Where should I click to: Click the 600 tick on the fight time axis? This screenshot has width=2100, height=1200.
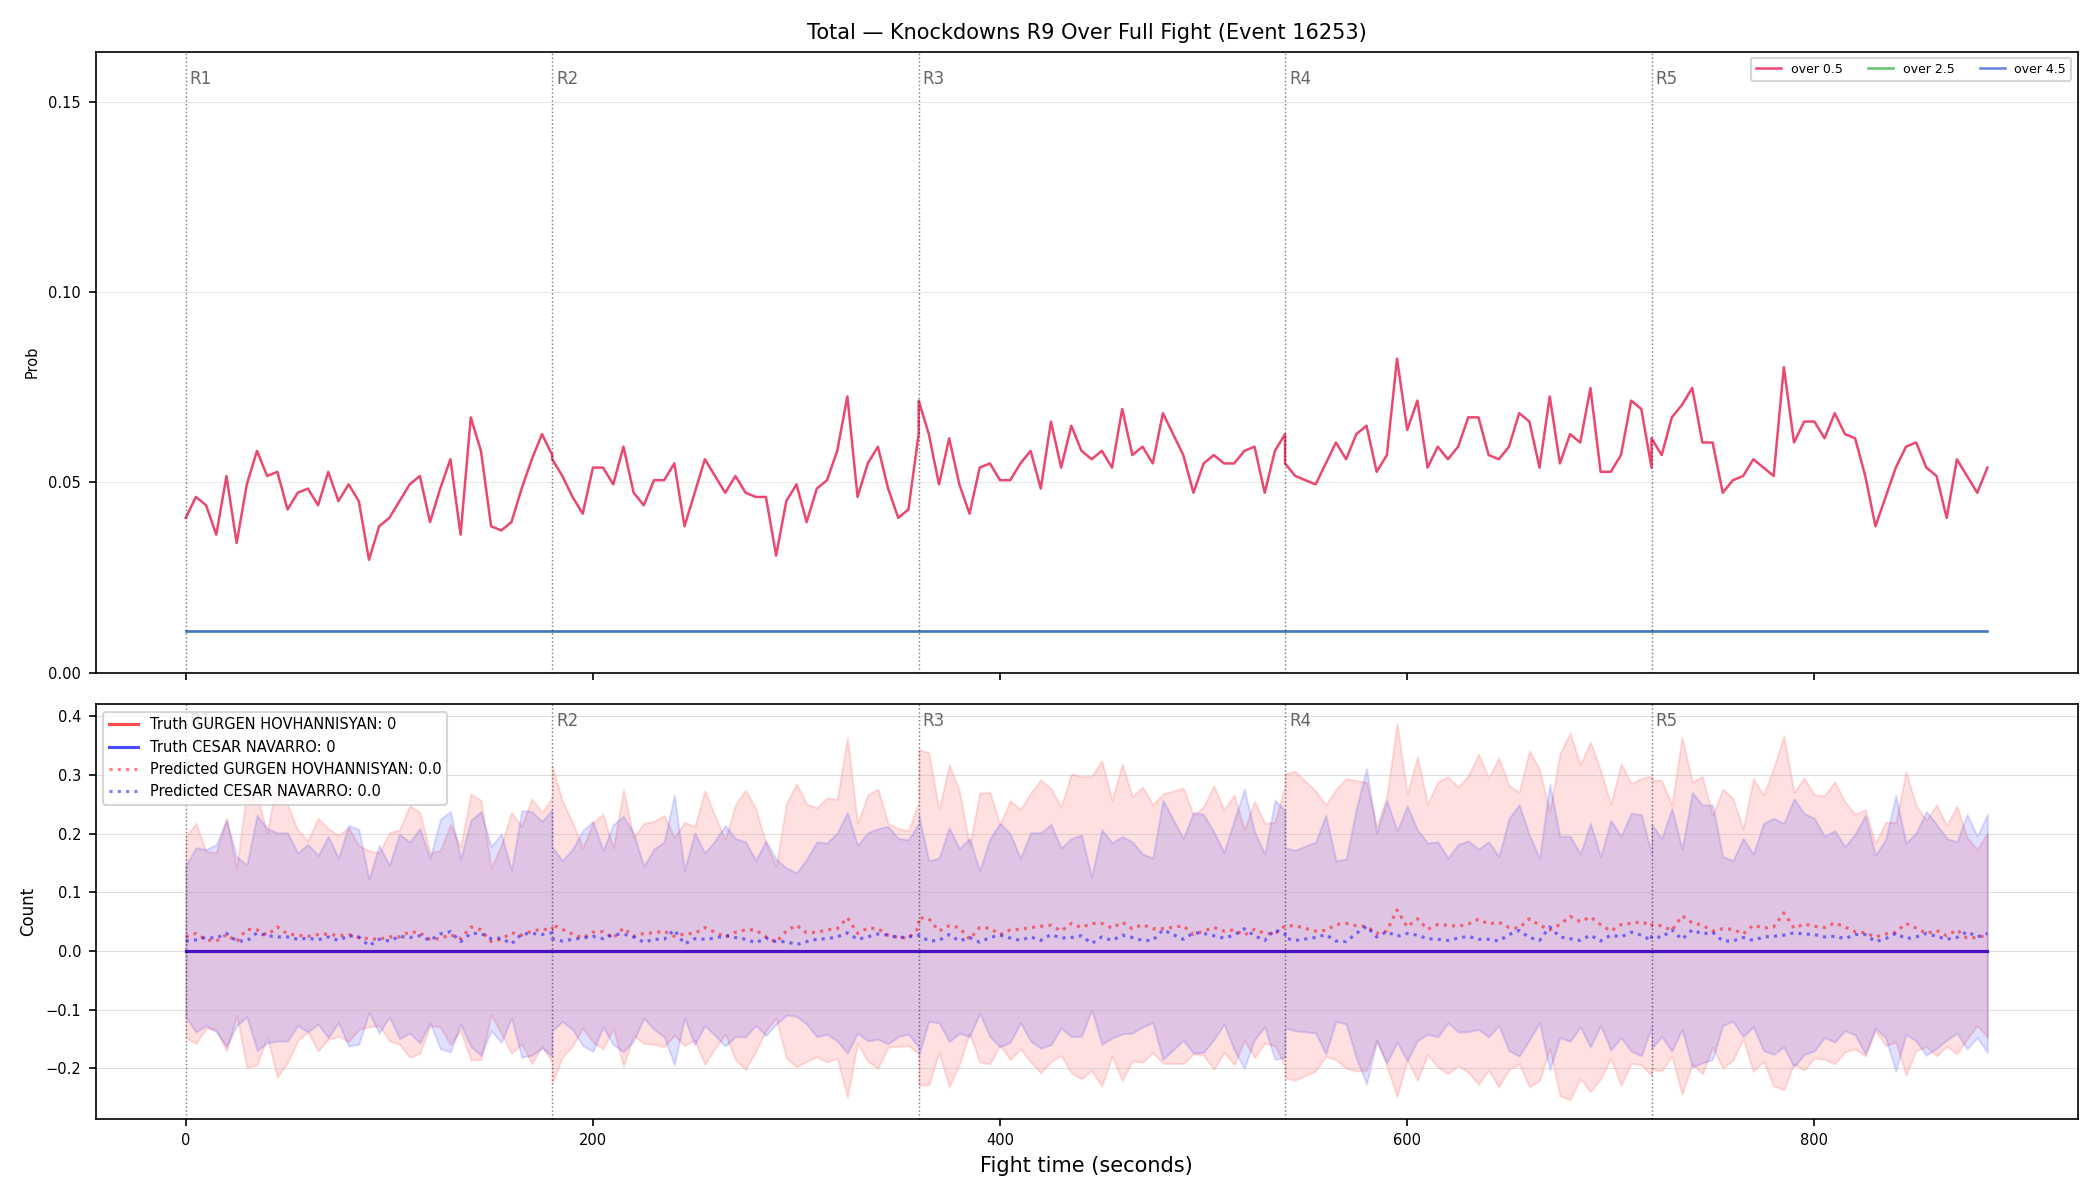point(1407,1139)
